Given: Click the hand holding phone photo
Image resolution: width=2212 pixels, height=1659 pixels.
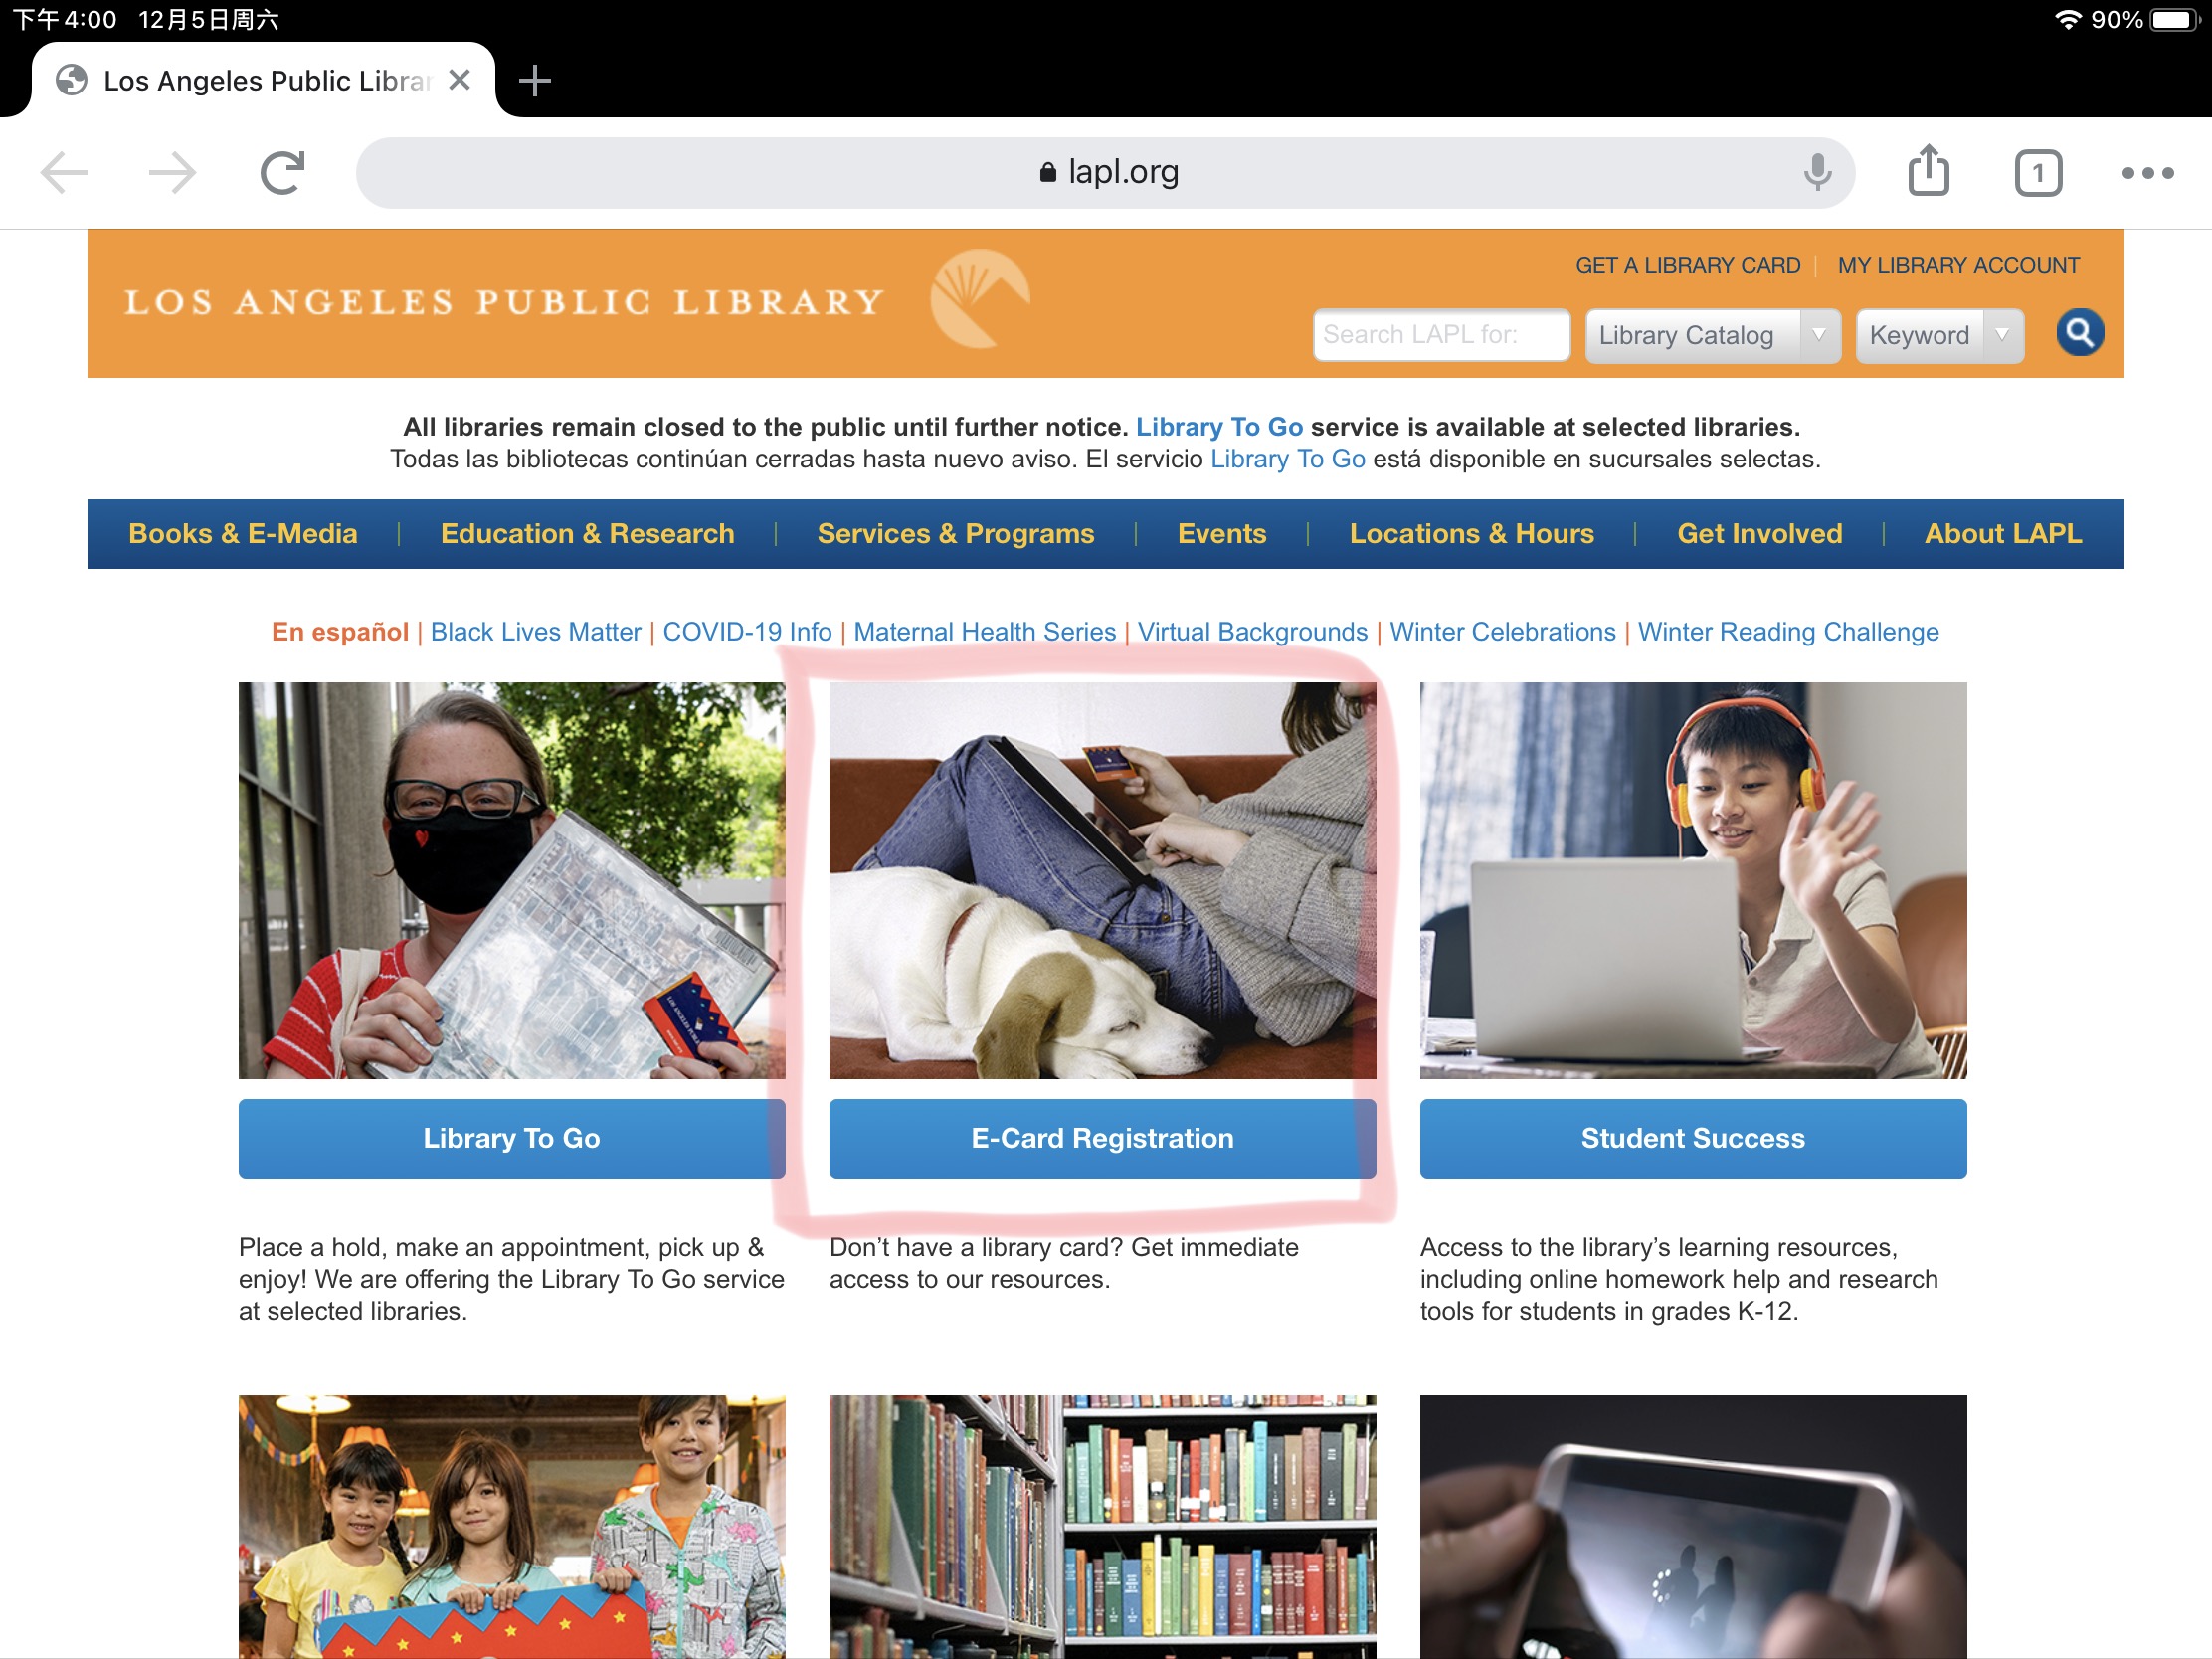Looking at the screenshot, I should coord(1693,1526).
